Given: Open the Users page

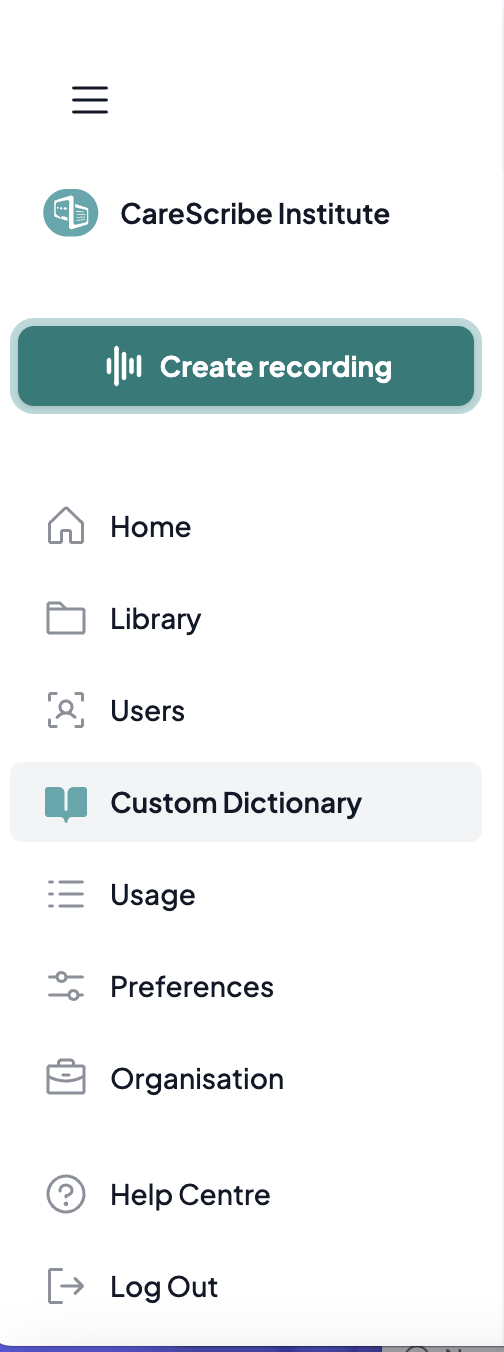Looking at the screenshot, I should (246, 710).
